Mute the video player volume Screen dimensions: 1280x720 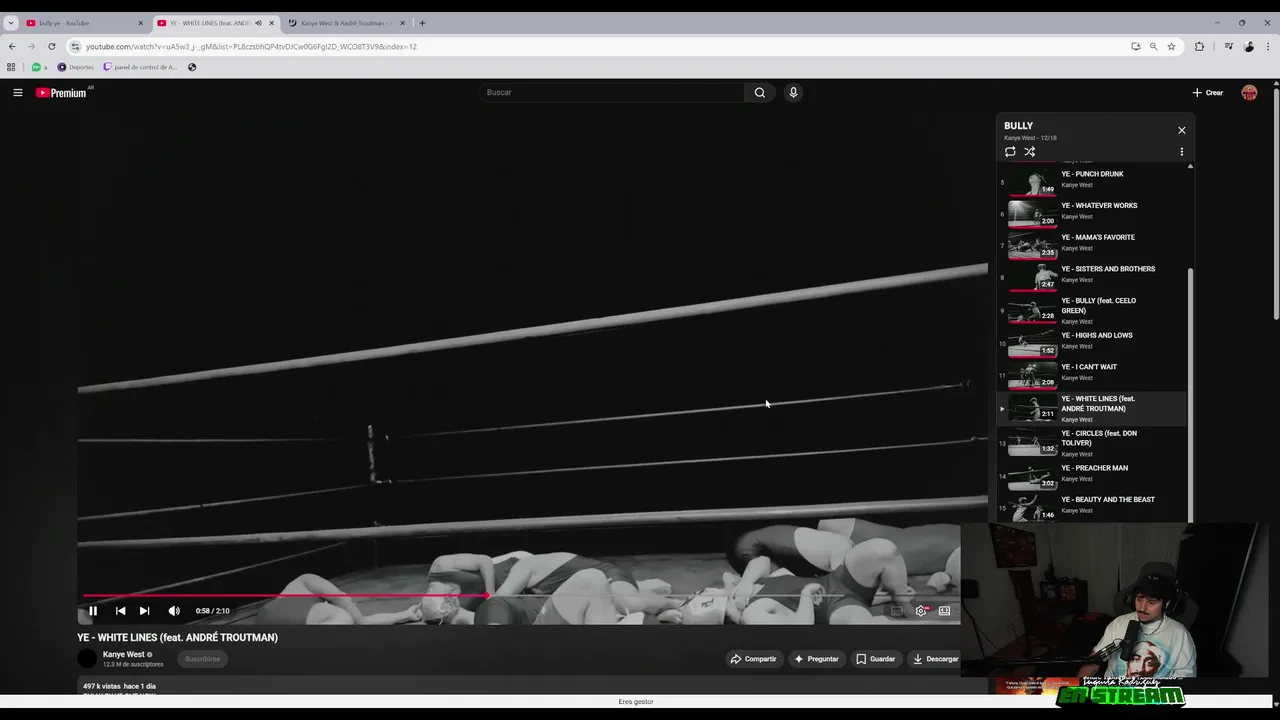coord(174,611)
